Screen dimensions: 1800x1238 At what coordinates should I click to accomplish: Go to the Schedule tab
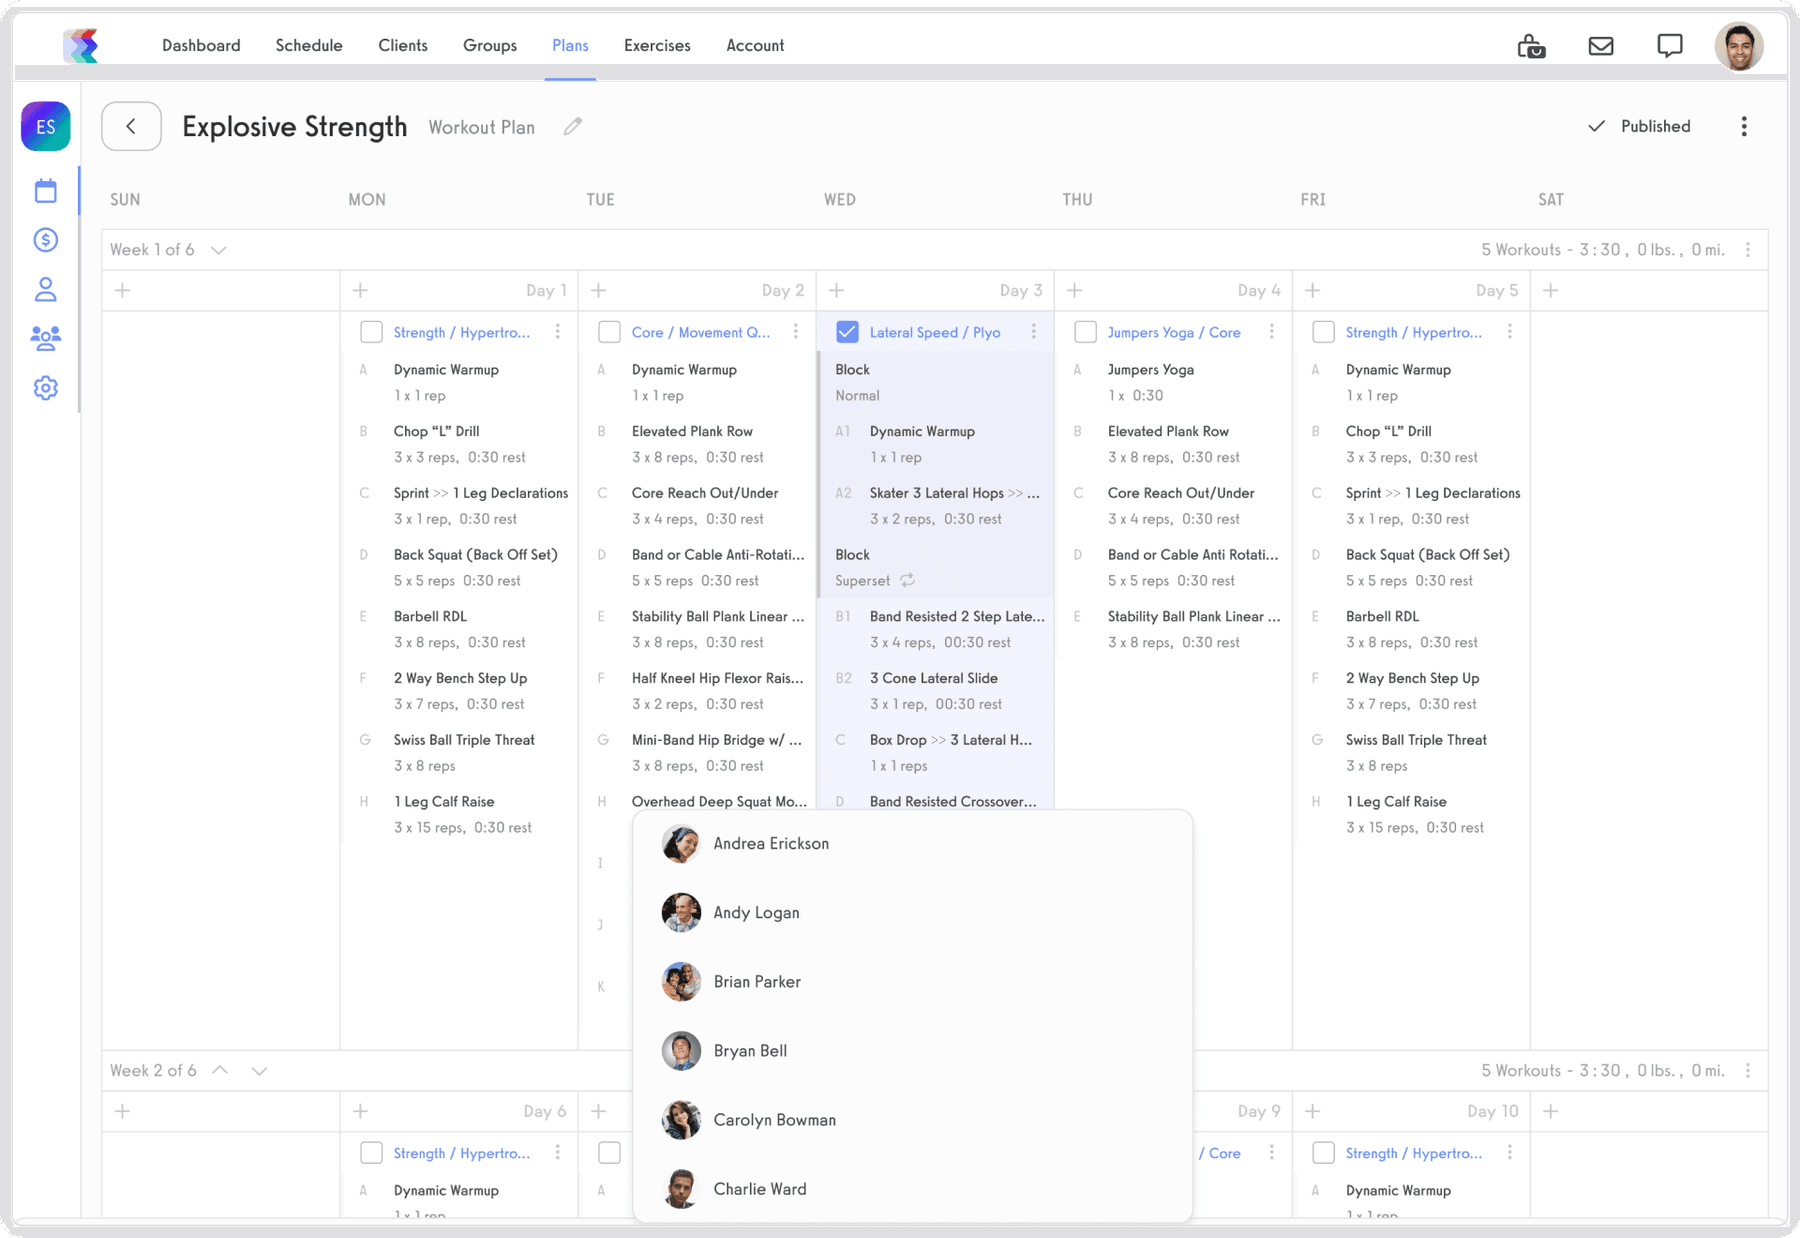tap(309, 46)
